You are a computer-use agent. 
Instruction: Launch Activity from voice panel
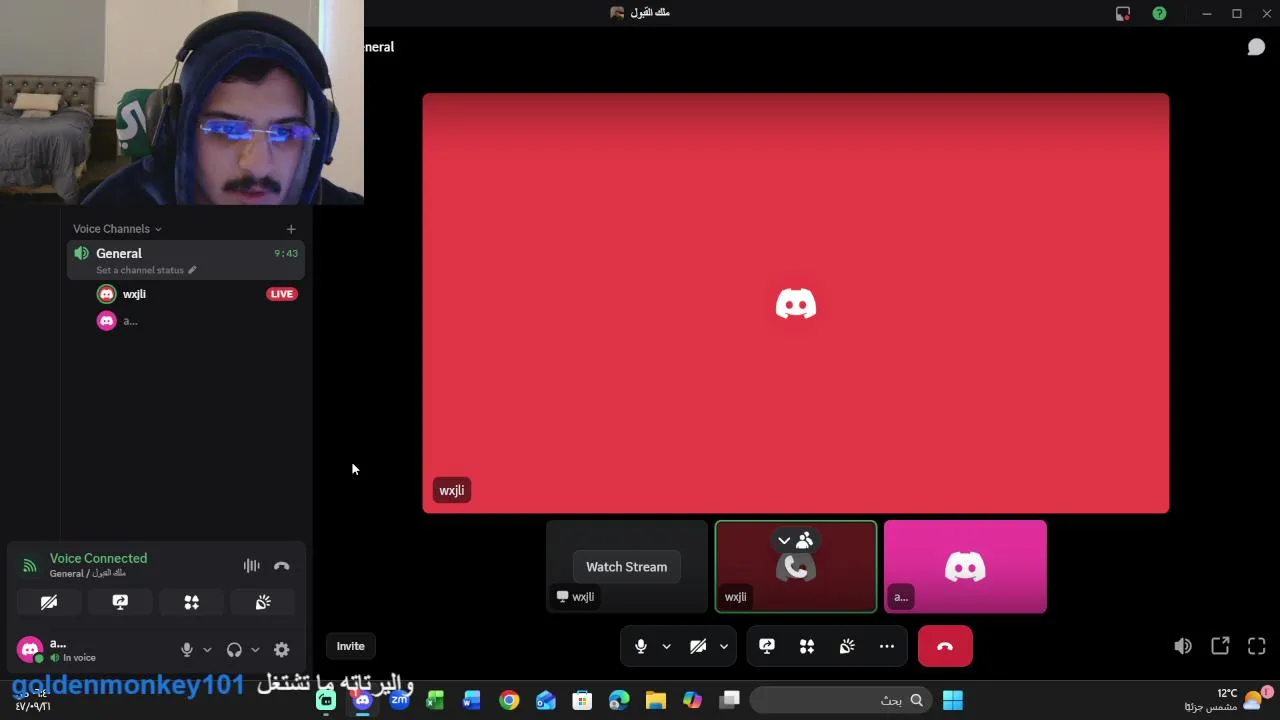[192, 602]
